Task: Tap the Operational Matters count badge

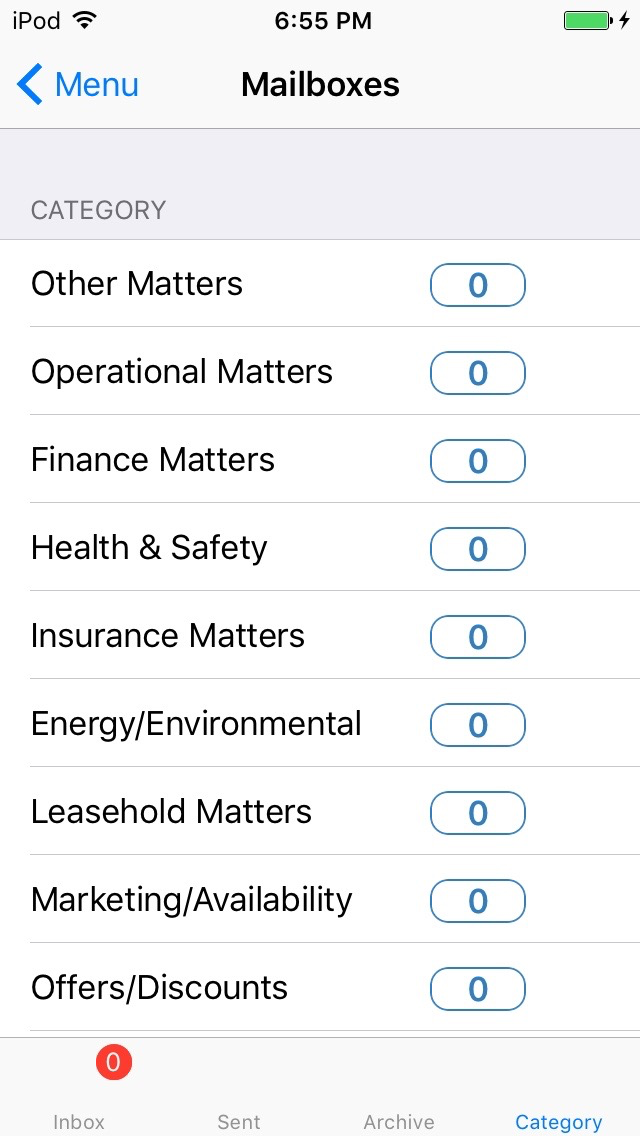Action: coord(477,373)
